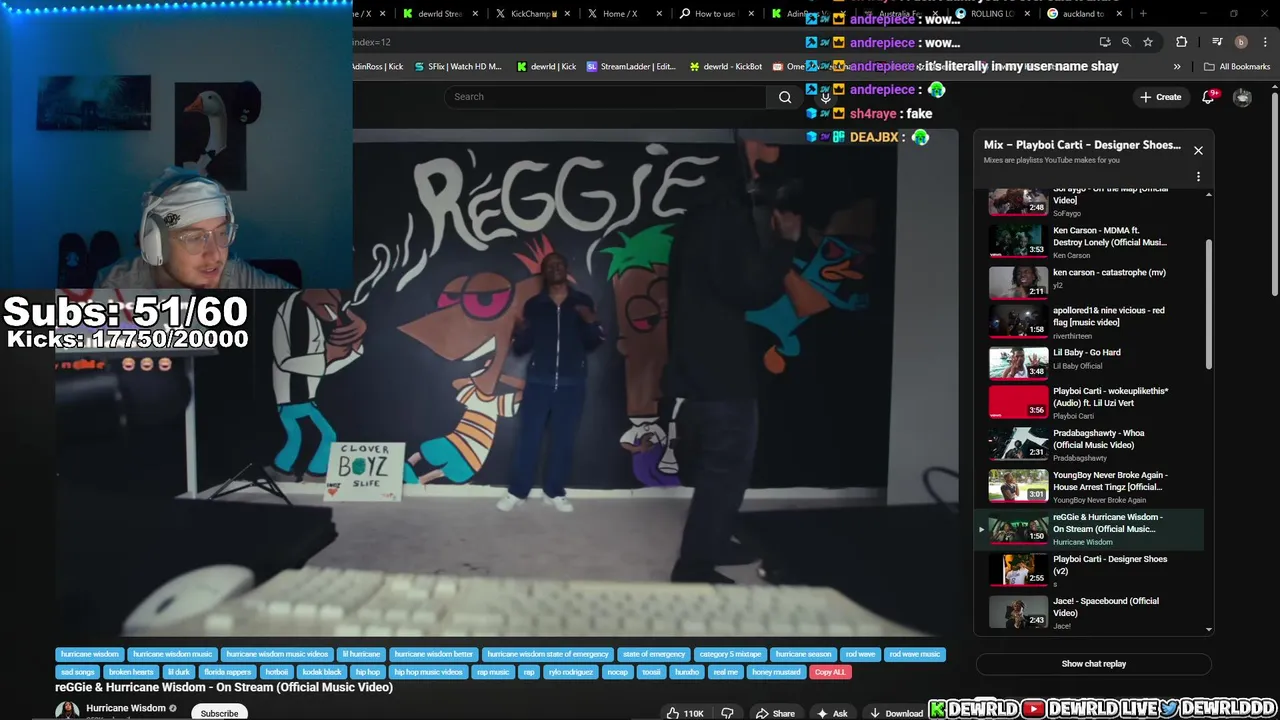Open the Chrome zoom magnifier in address bar
Viewport: 1280px width, 720px height.
(1126, 42)
